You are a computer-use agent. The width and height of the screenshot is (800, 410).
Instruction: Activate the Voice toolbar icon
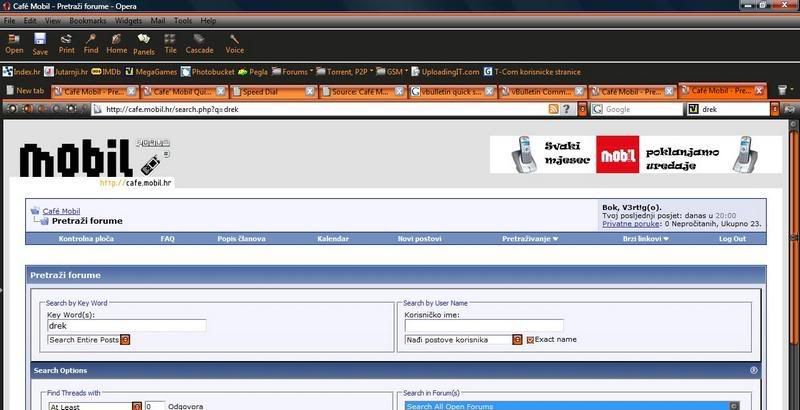pyautogui.click(x=235, y=44)
